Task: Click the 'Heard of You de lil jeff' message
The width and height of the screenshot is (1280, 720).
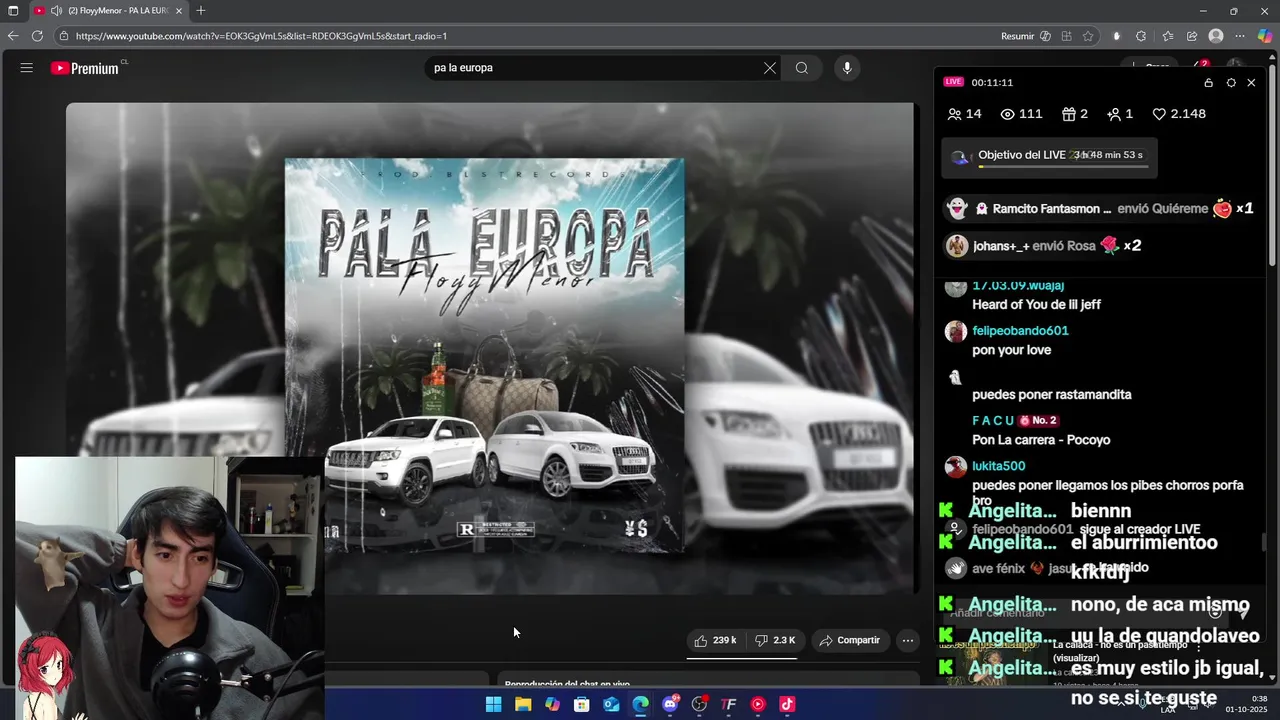Action: [x=1036, y=305]
